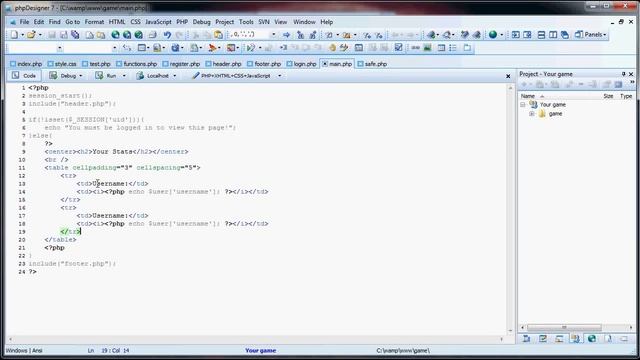Viewport: 640px width, 360px height.
Task: Click the Run button
Action: tap(107, 76)
